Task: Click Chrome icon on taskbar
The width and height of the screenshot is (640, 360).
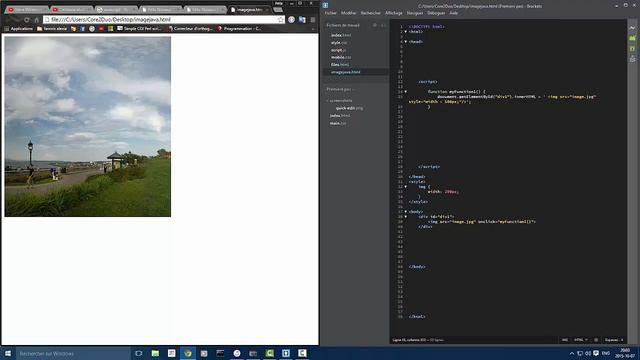Action: (188, 353)
